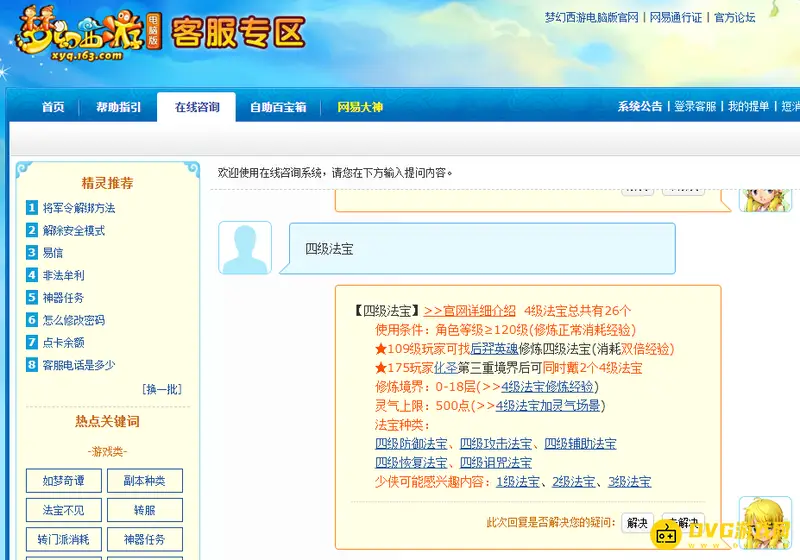800x560 pixels.
Task: Go to 官方论坛 link
Action: [735, 17]
